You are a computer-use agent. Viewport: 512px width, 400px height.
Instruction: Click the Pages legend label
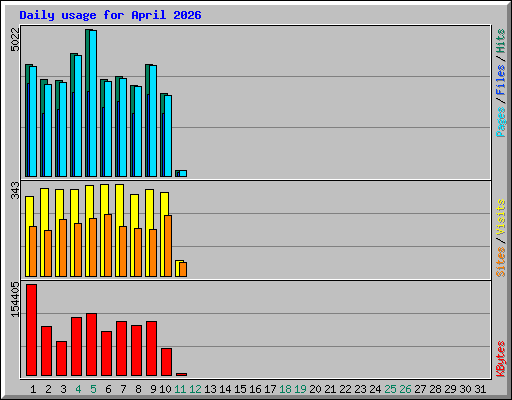pos(500,122)
